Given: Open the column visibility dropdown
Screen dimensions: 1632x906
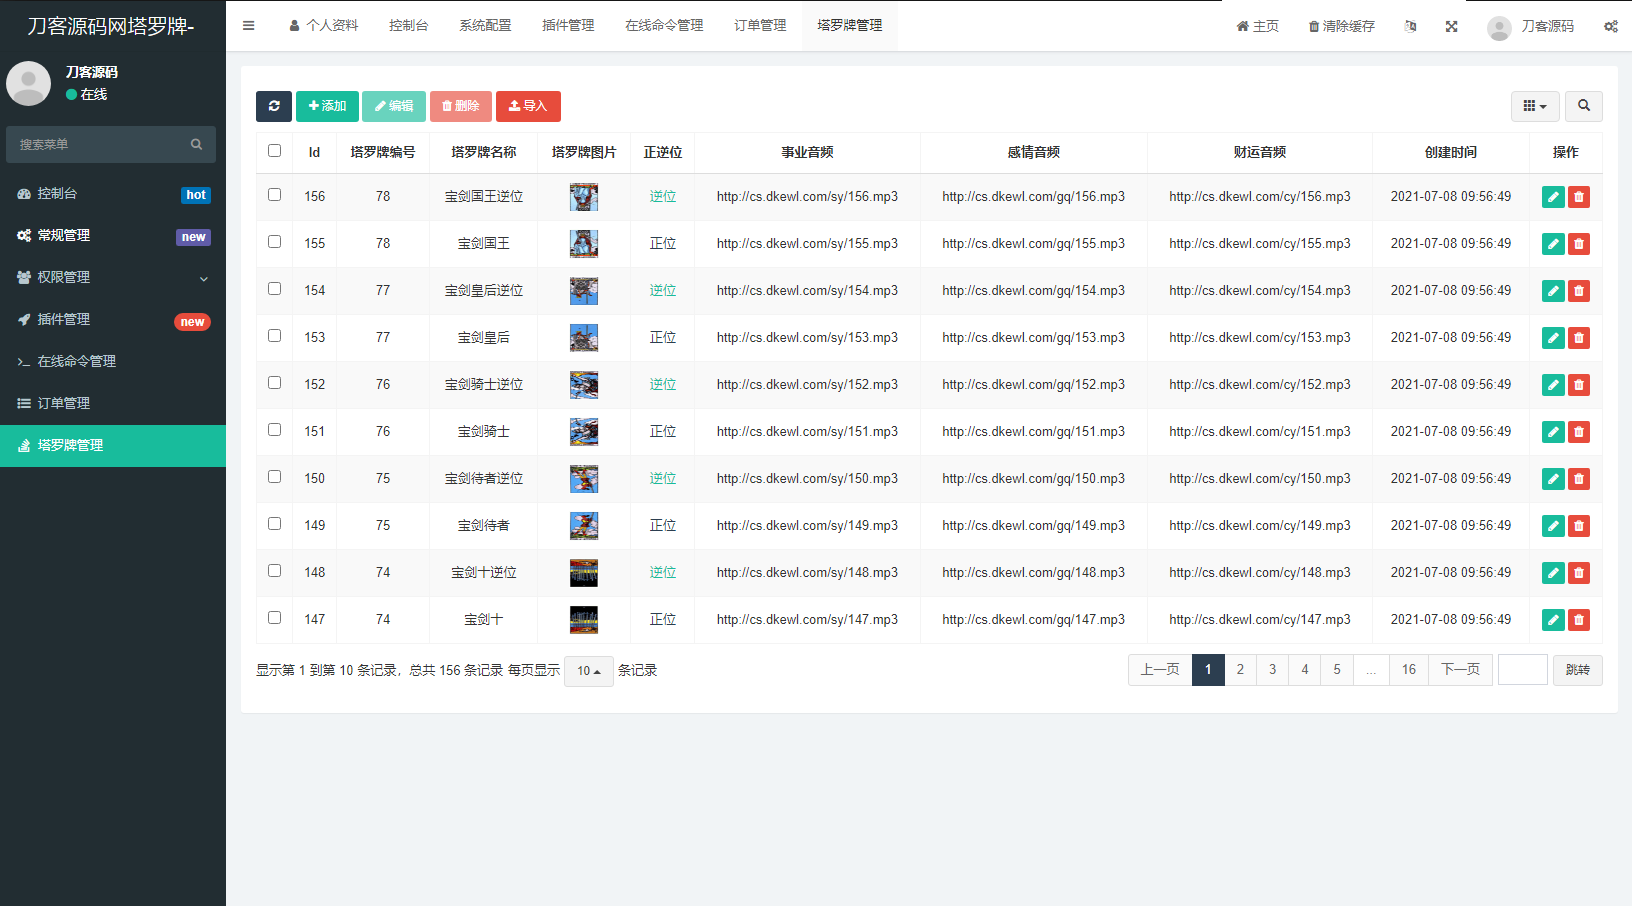Looking at the screenshot, I should pyautogui.click(x=1535, y=106).
